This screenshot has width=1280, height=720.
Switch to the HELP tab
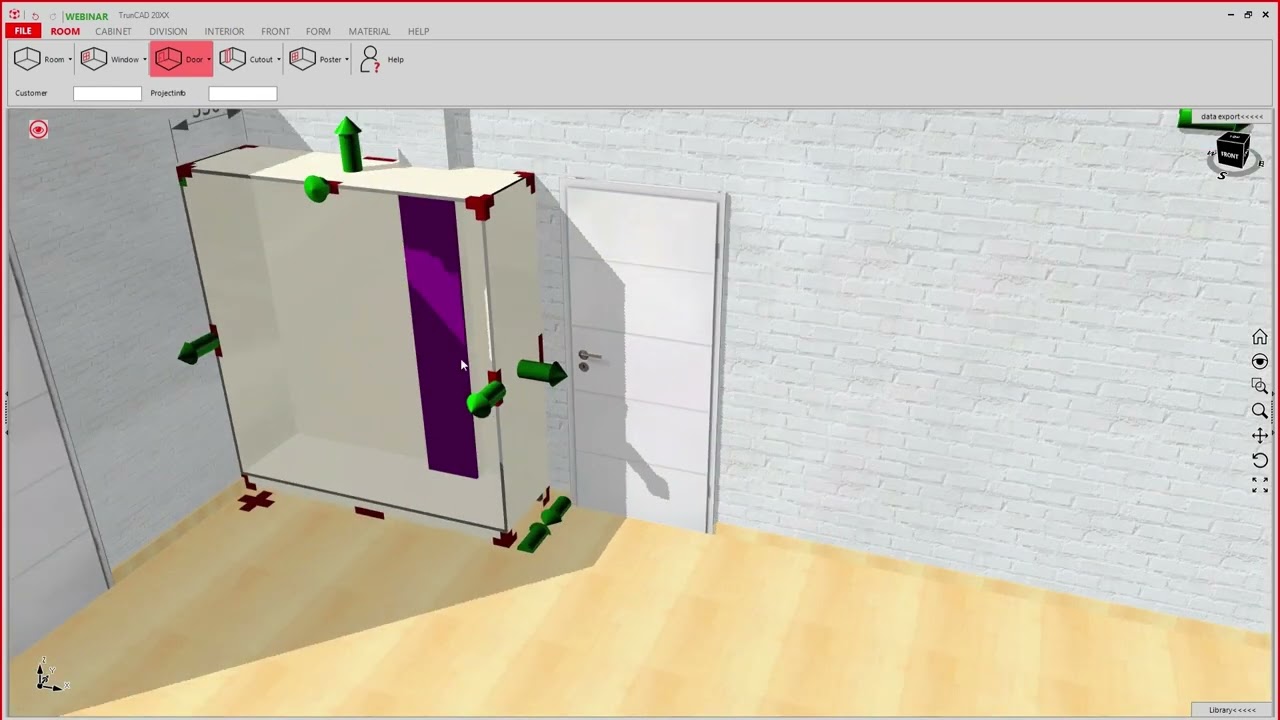418,31
